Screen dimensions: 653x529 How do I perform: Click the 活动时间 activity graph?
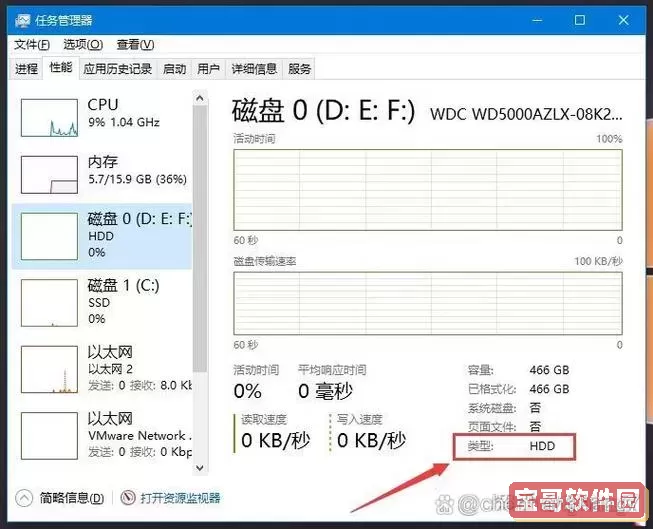point(428,190)
